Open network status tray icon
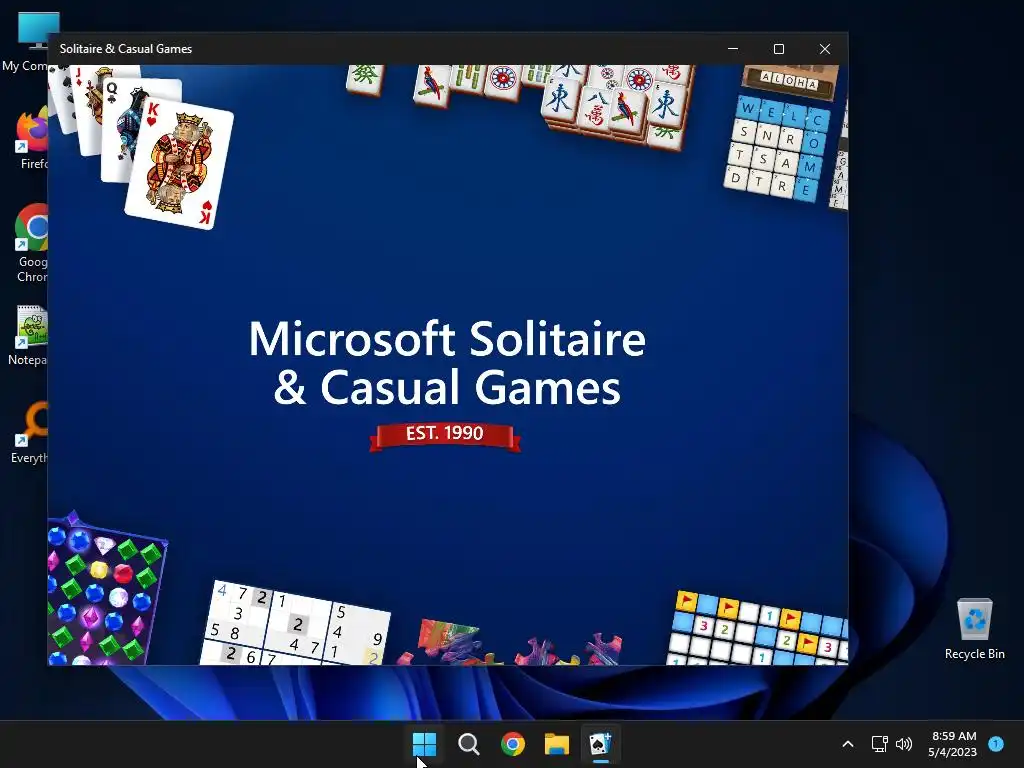This screenshot has height=768, width=1024. 879,744
